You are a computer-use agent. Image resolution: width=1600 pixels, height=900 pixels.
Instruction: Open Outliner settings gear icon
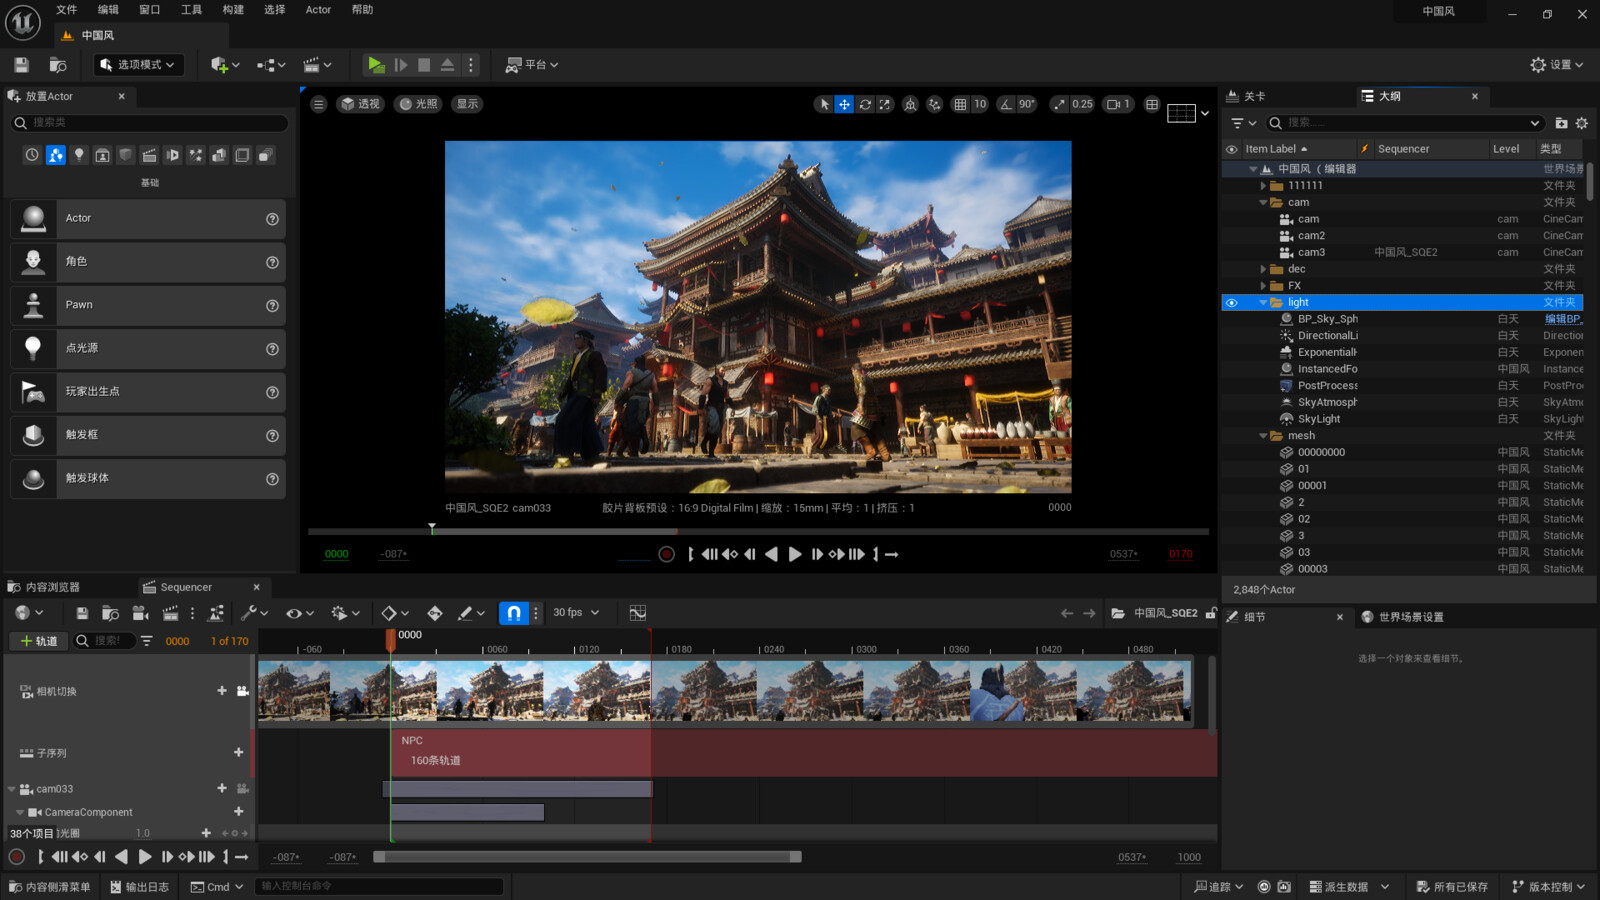pyautogui.click(x=1581, y=123)
